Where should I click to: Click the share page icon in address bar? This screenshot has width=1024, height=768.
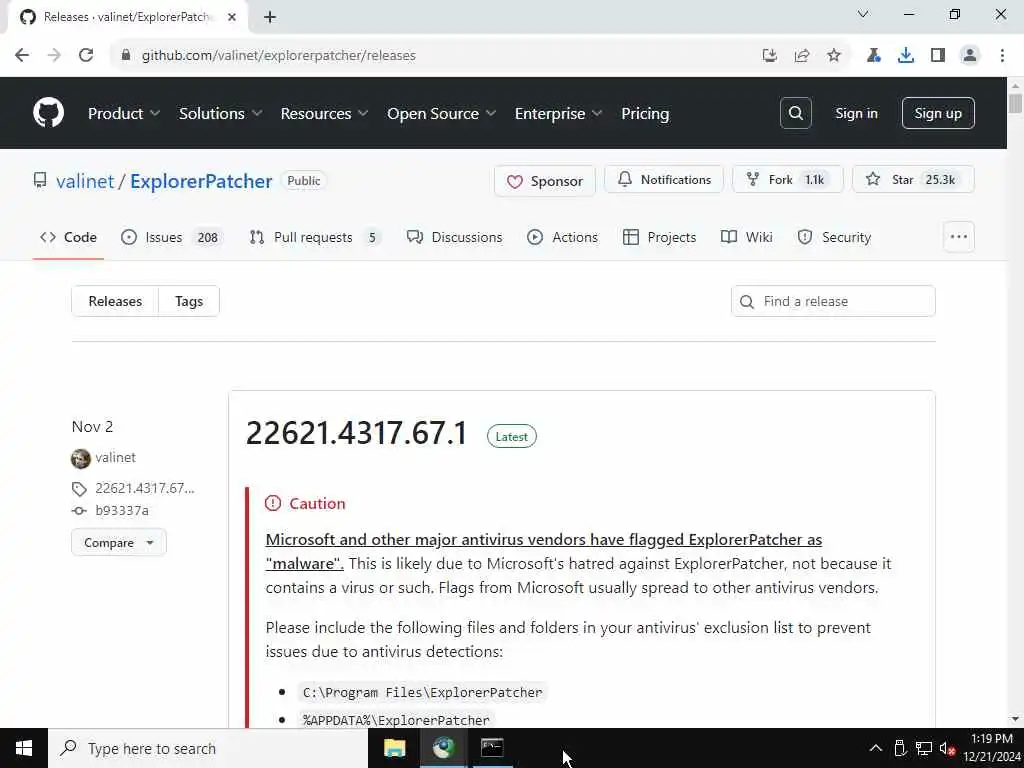click(x=801, y=55)
